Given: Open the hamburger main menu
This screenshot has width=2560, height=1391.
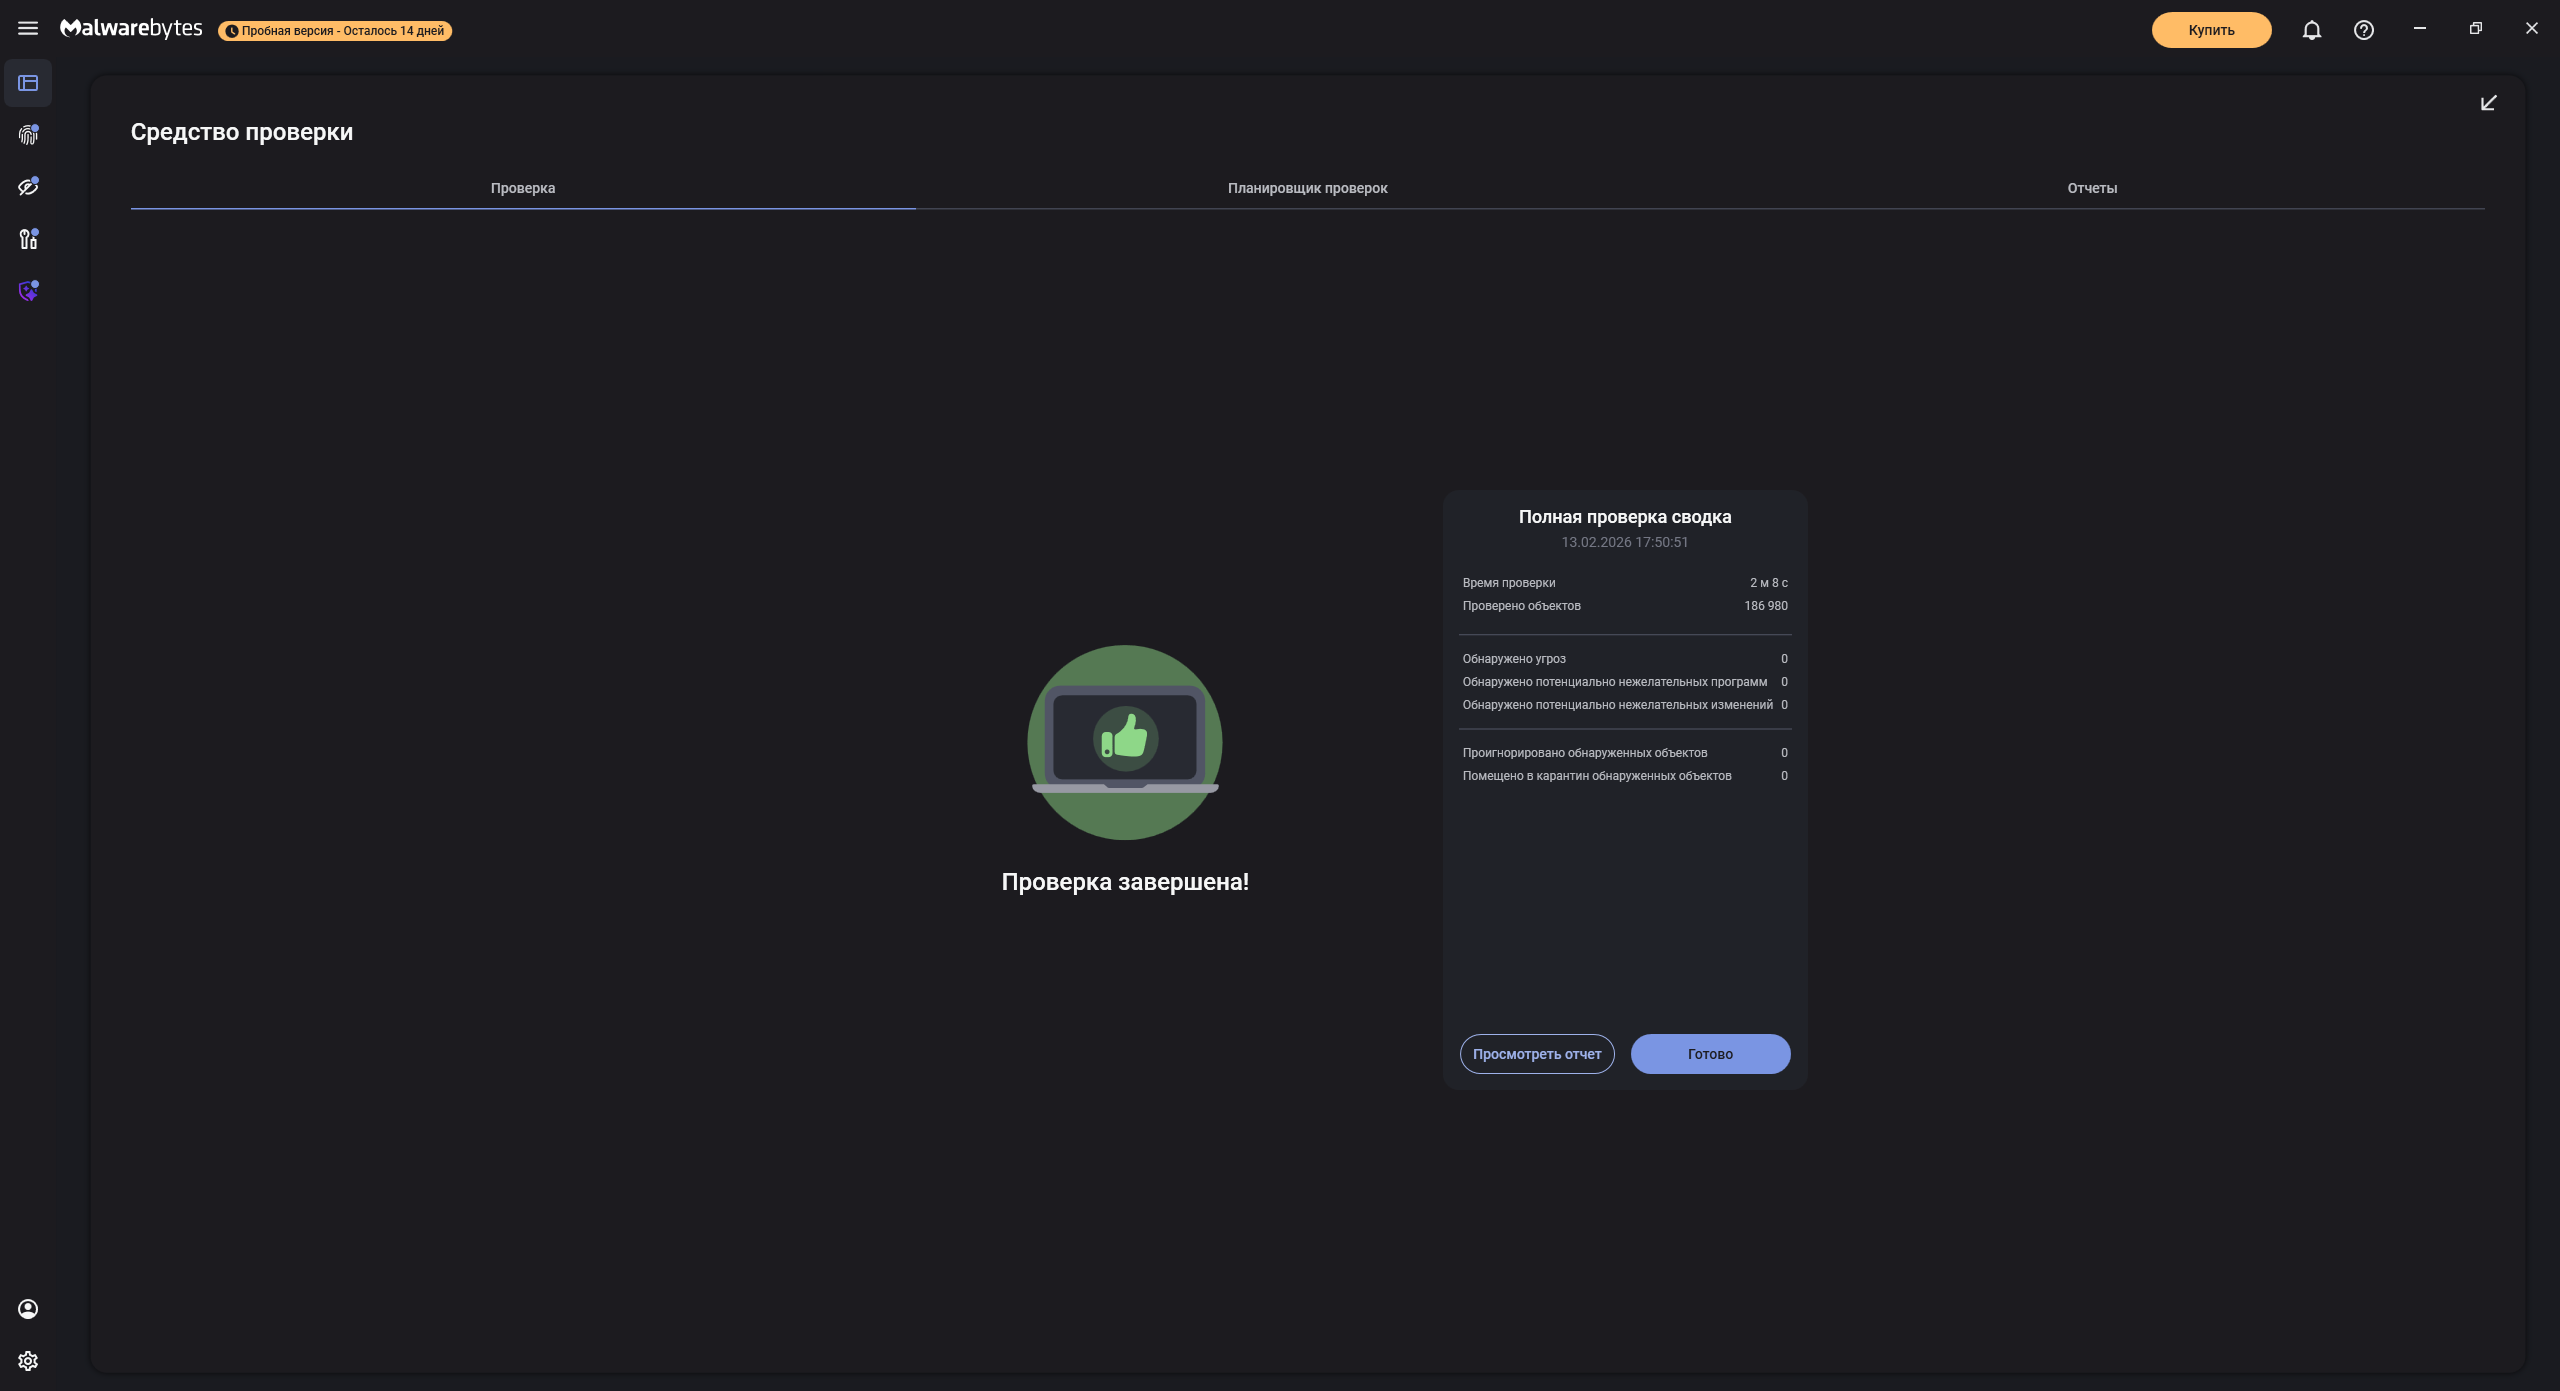Looking at the screenshot, I should [28, 29].
